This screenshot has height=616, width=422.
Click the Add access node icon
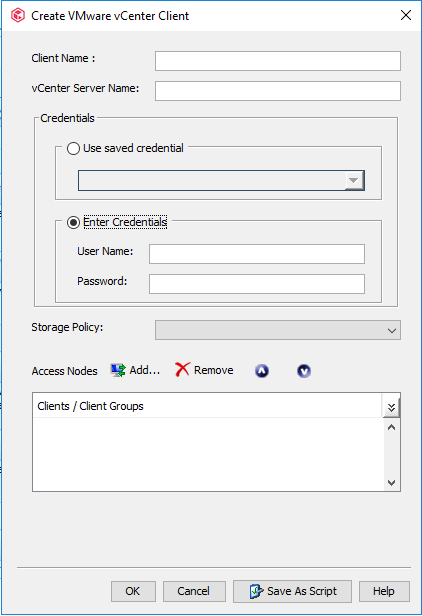click(118, 370)
